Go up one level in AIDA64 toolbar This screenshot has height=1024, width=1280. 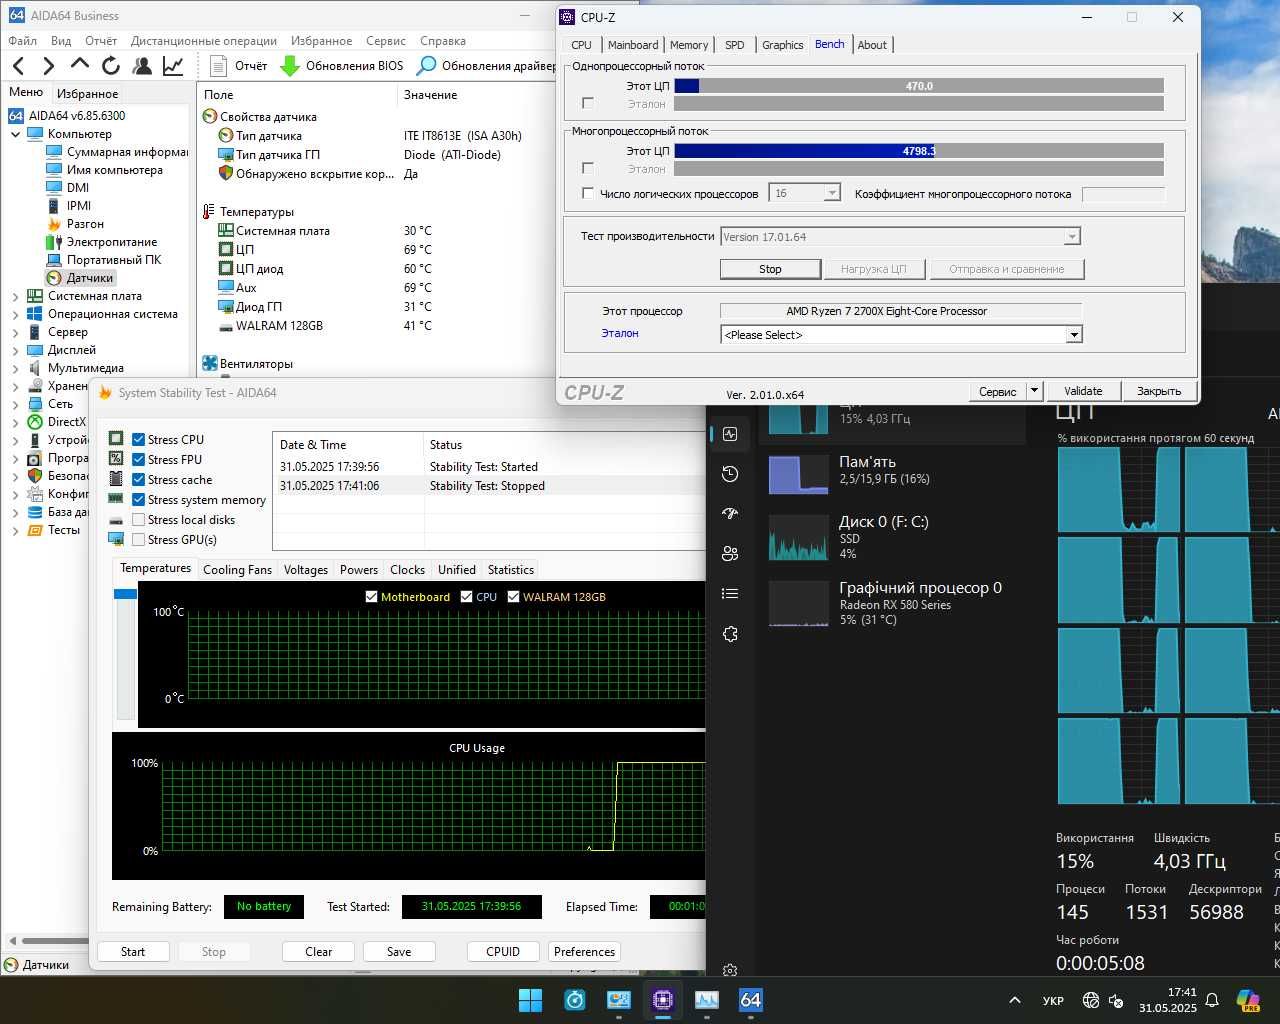(80, 65)
